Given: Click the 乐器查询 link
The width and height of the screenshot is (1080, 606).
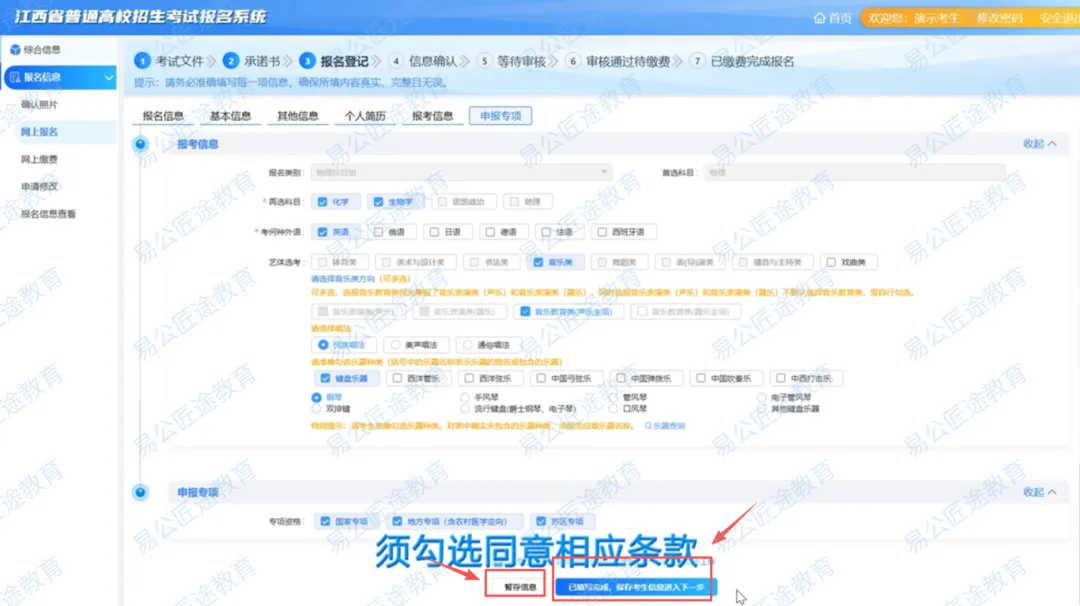Looking at the screenshot, I should click(665, 426).
